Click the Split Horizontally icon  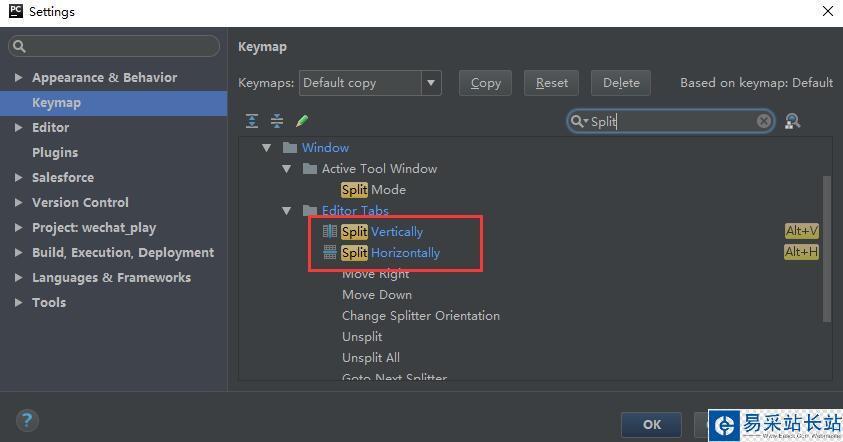coord(330,252)
